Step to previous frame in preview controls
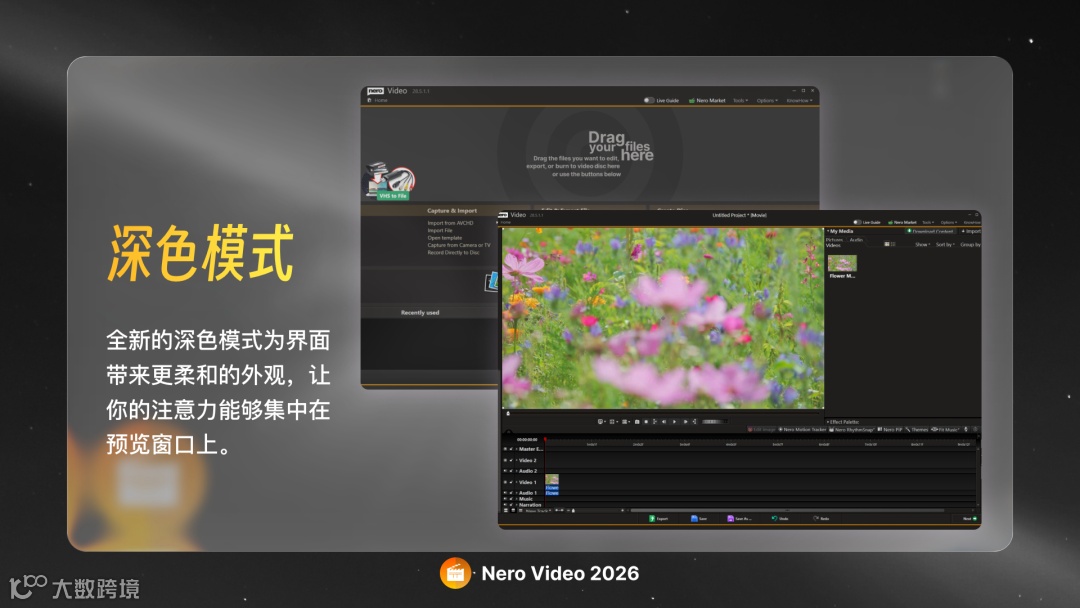Viewport: 1080px width, 608px height. (x=664, y=421)
